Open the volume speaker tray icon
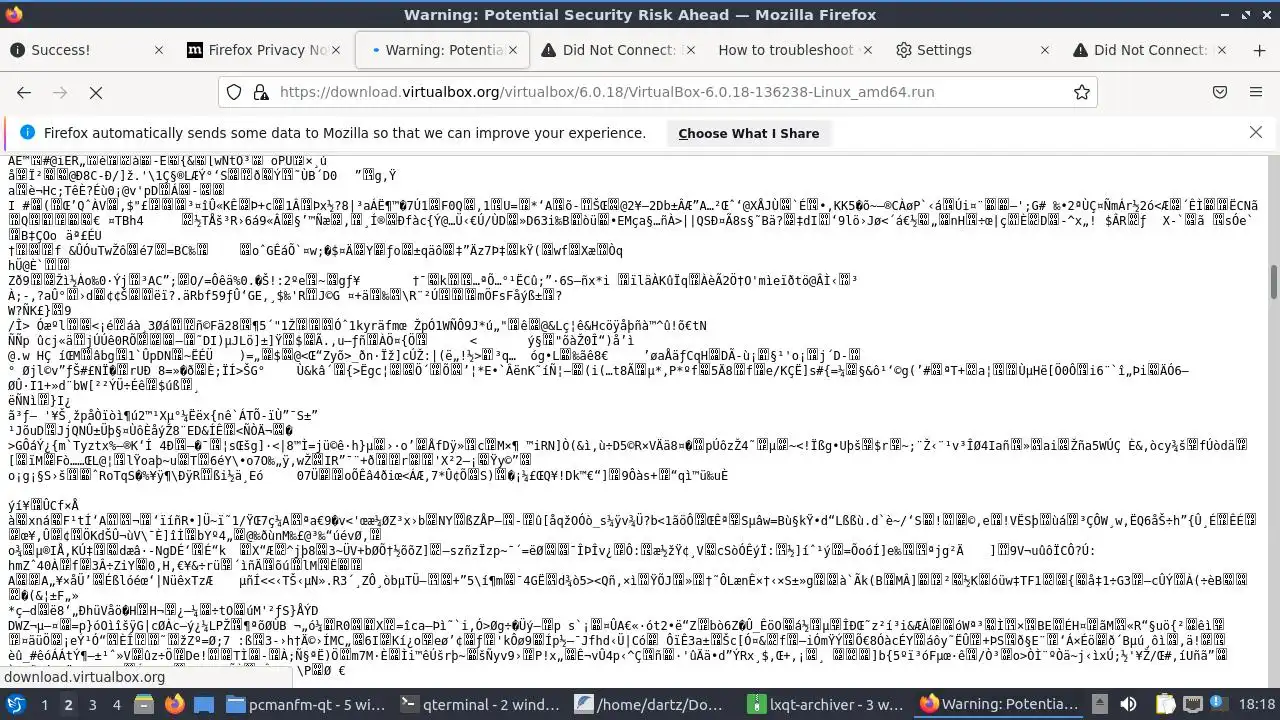Screen dimensions: 1280x720 pyautogui.click(x=1128, y=704)
